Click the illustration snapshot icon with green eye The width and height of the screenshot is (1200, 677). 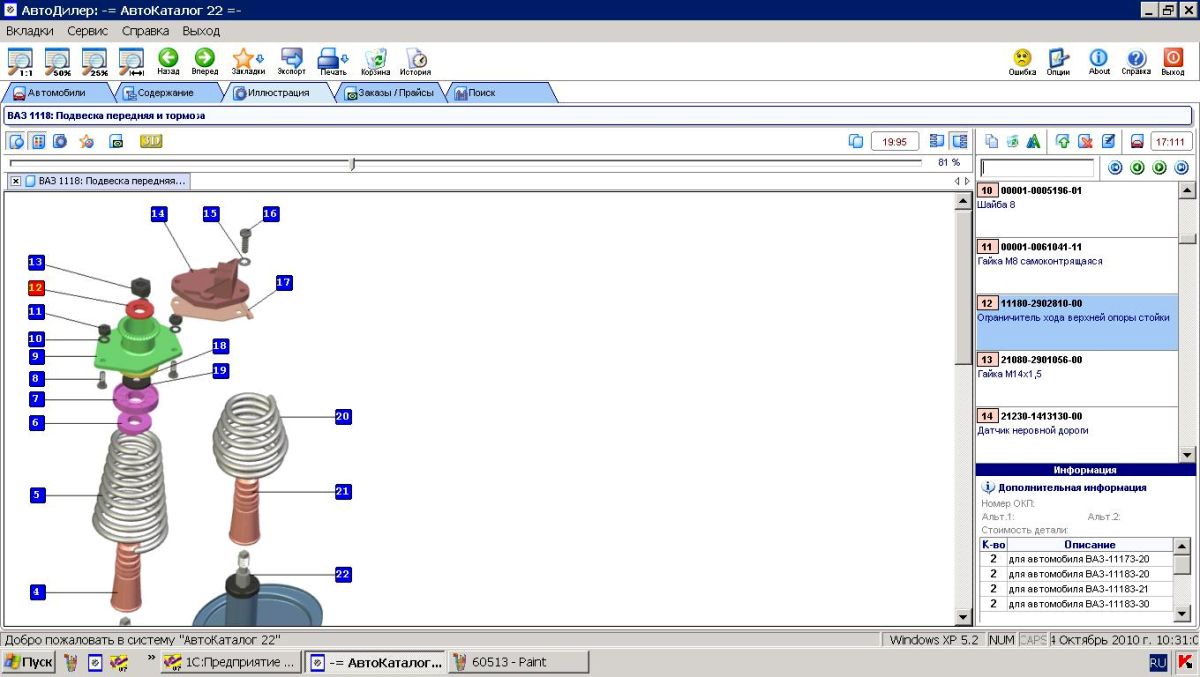[x=116, y=141]
